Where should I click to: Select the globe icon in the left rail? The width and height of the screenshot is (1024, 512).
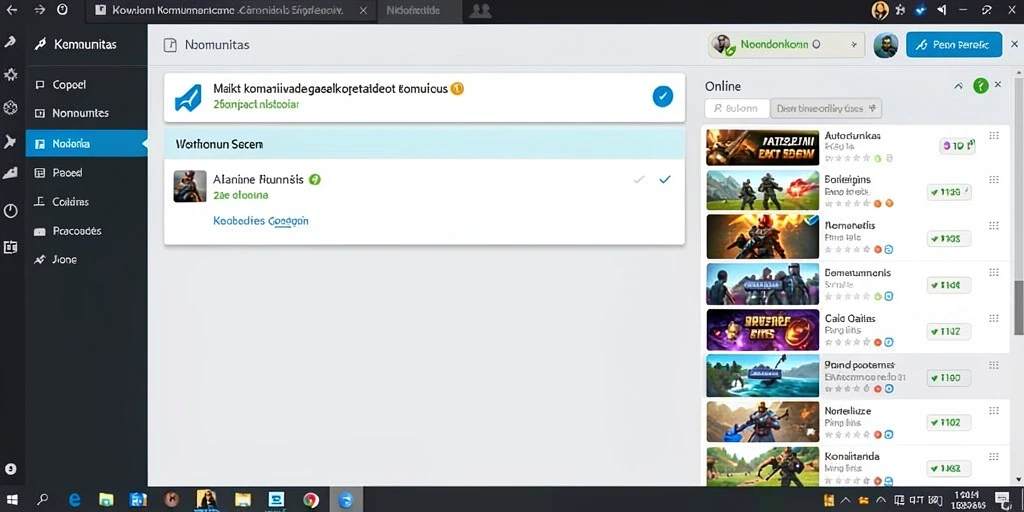(x=10, y=108)
